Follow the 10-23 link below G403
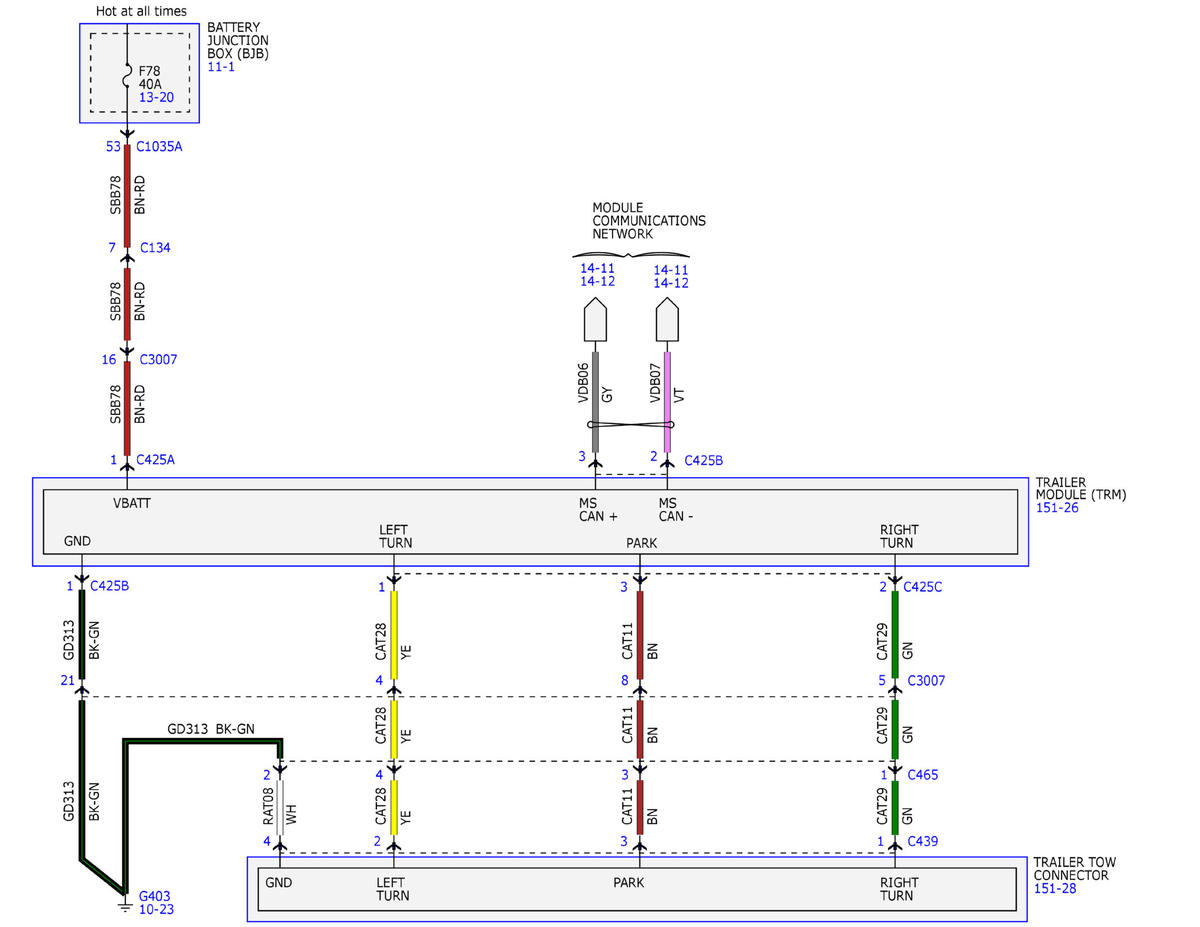Image resolution: width=1200 pixels, height=927 pixels. (x=155, y=909)
